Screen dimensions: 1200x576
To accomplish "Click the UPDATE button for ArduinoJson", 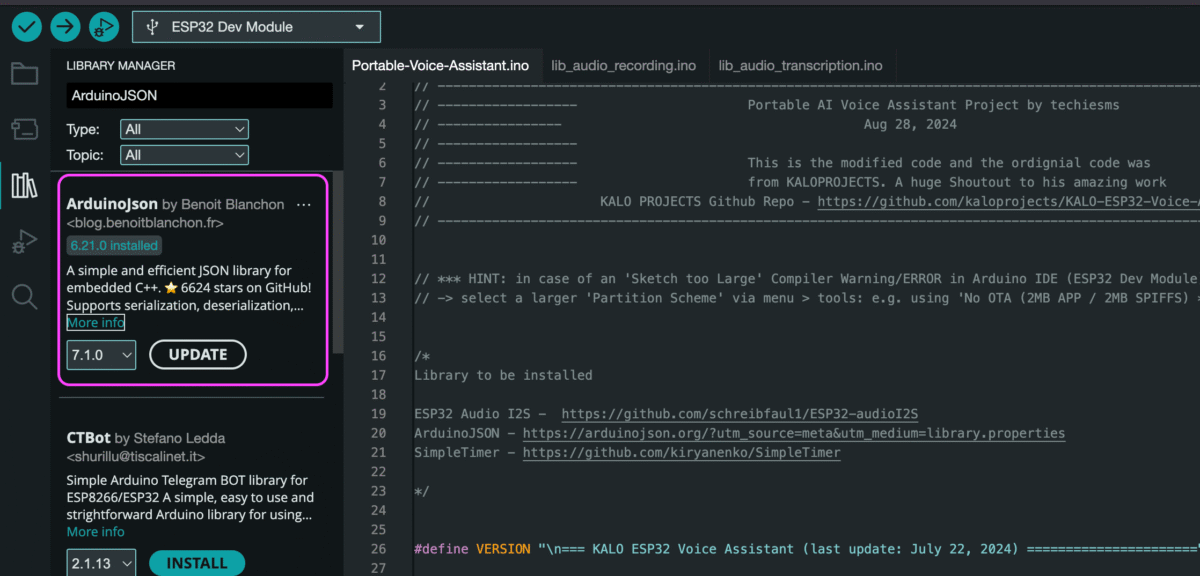I will 197,354.
